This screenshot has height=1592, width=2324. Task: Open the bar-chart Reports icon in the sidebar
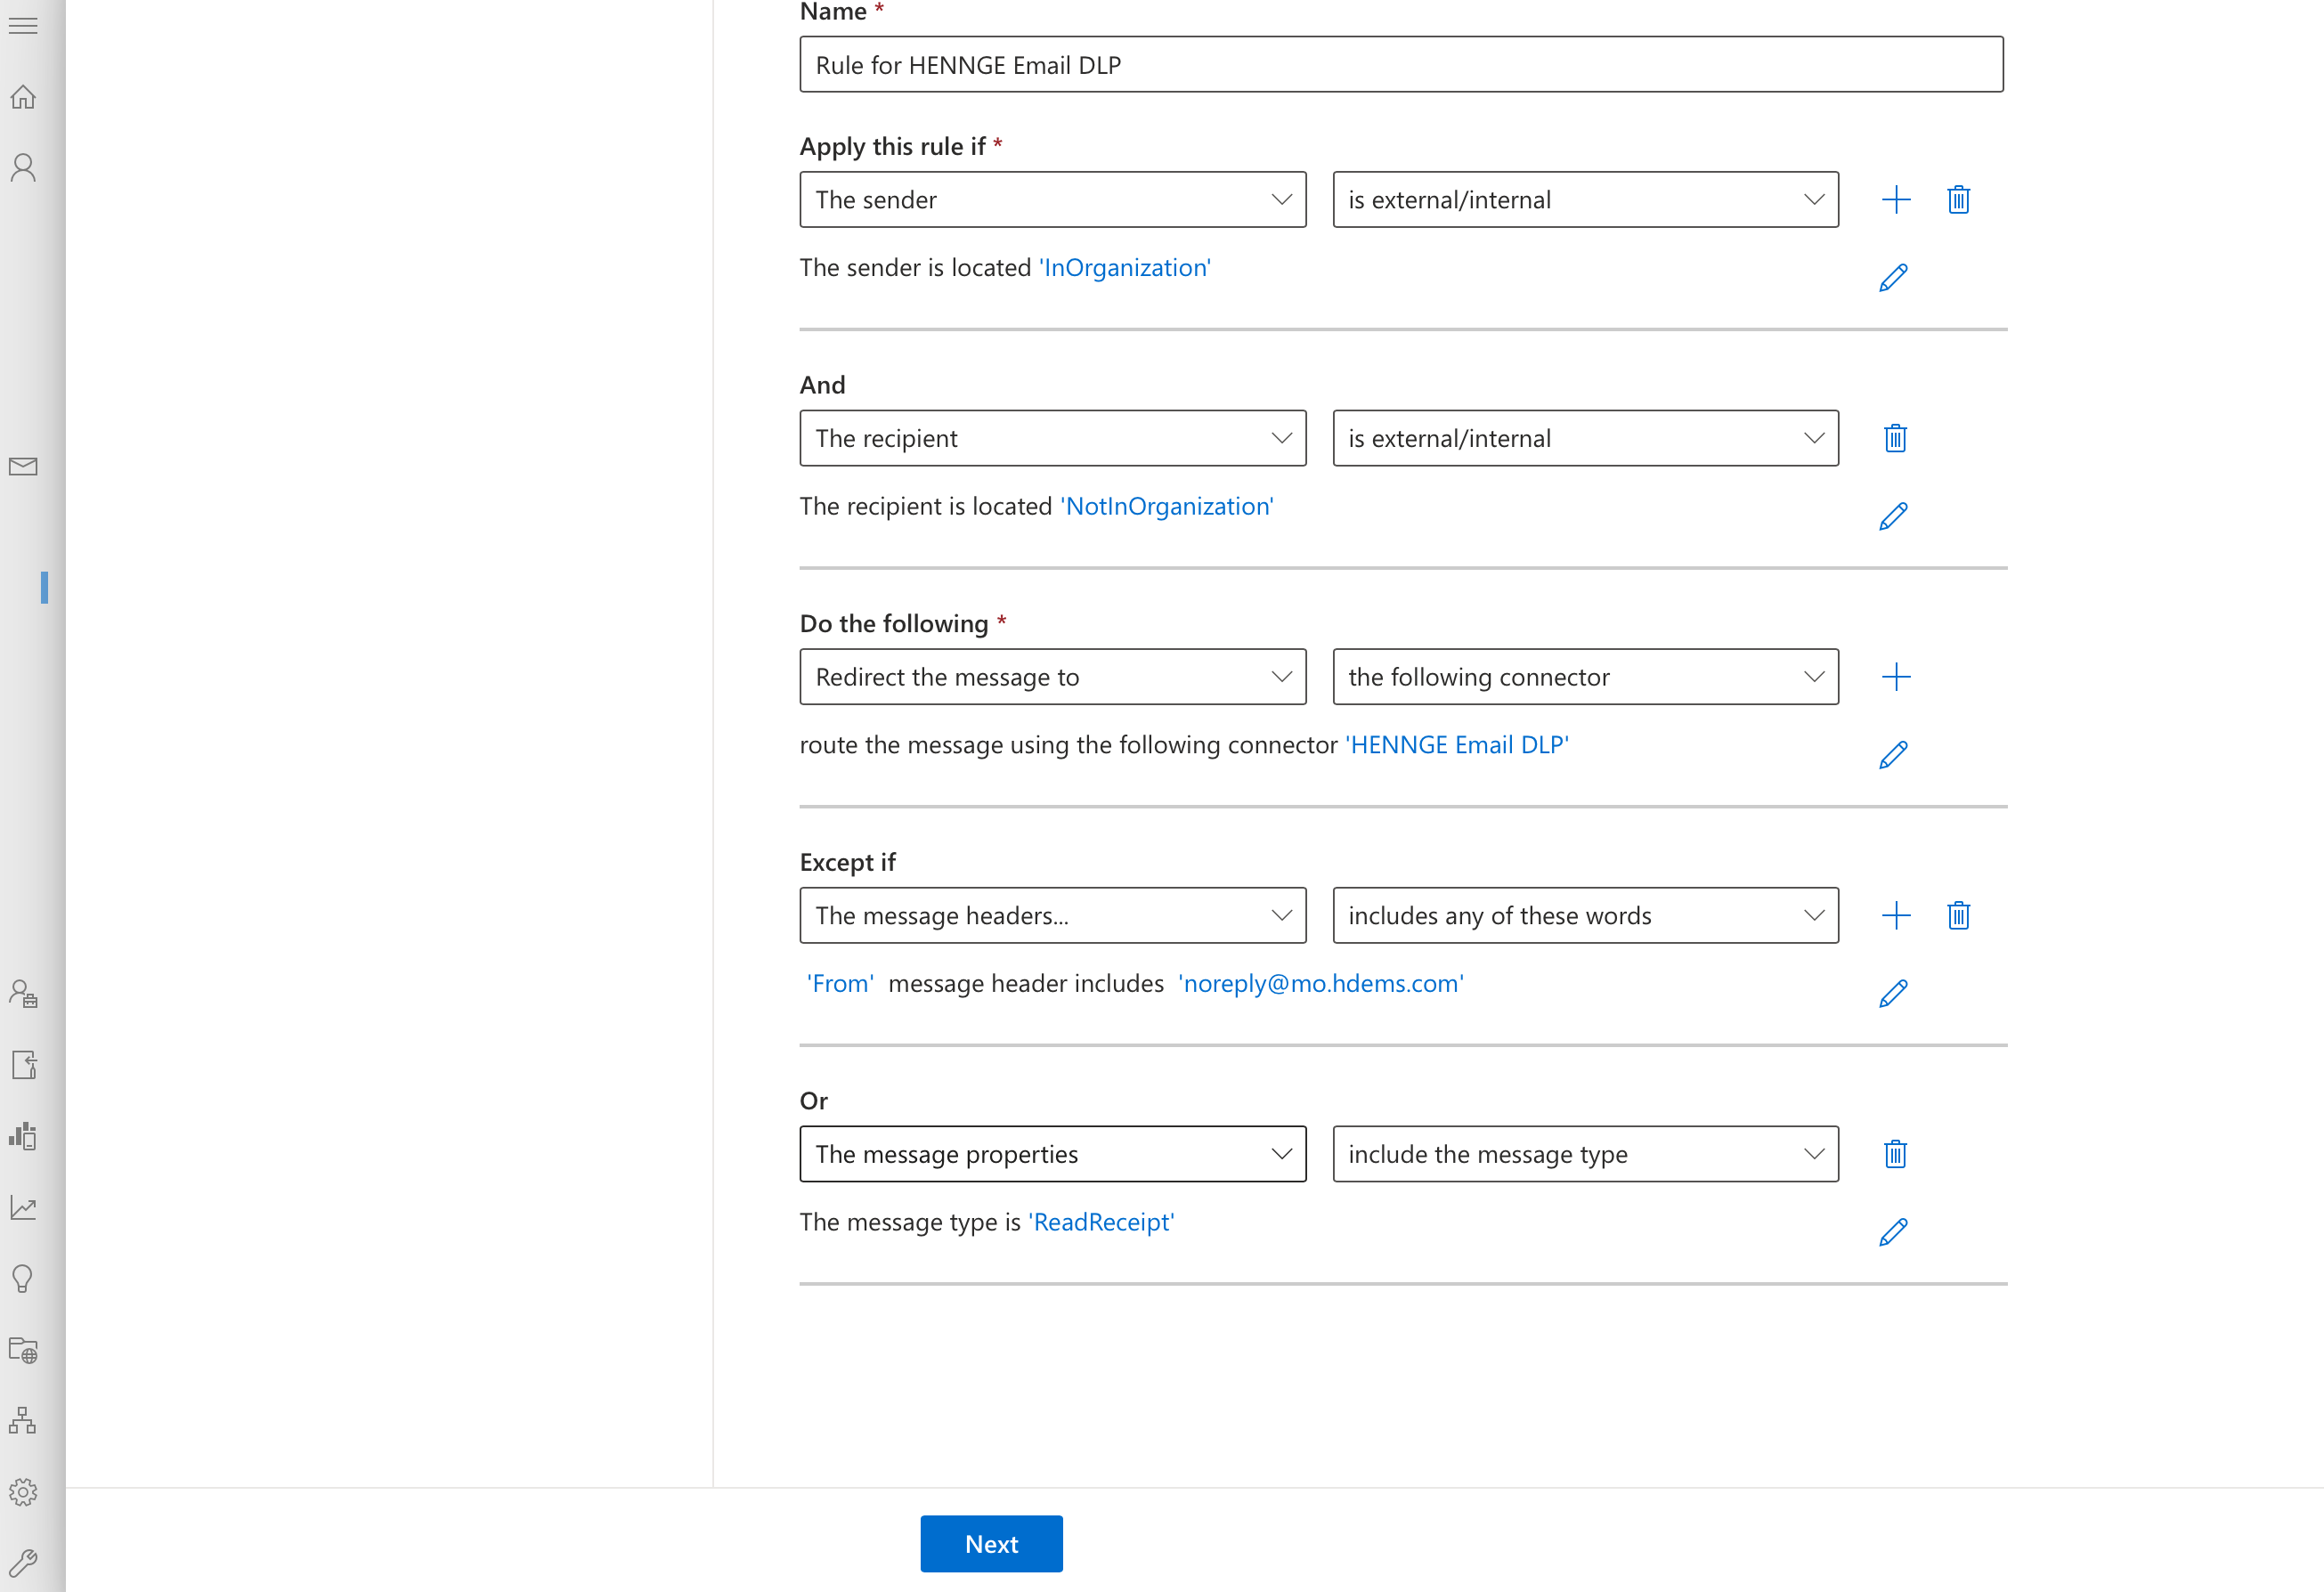click(23, 1135)
